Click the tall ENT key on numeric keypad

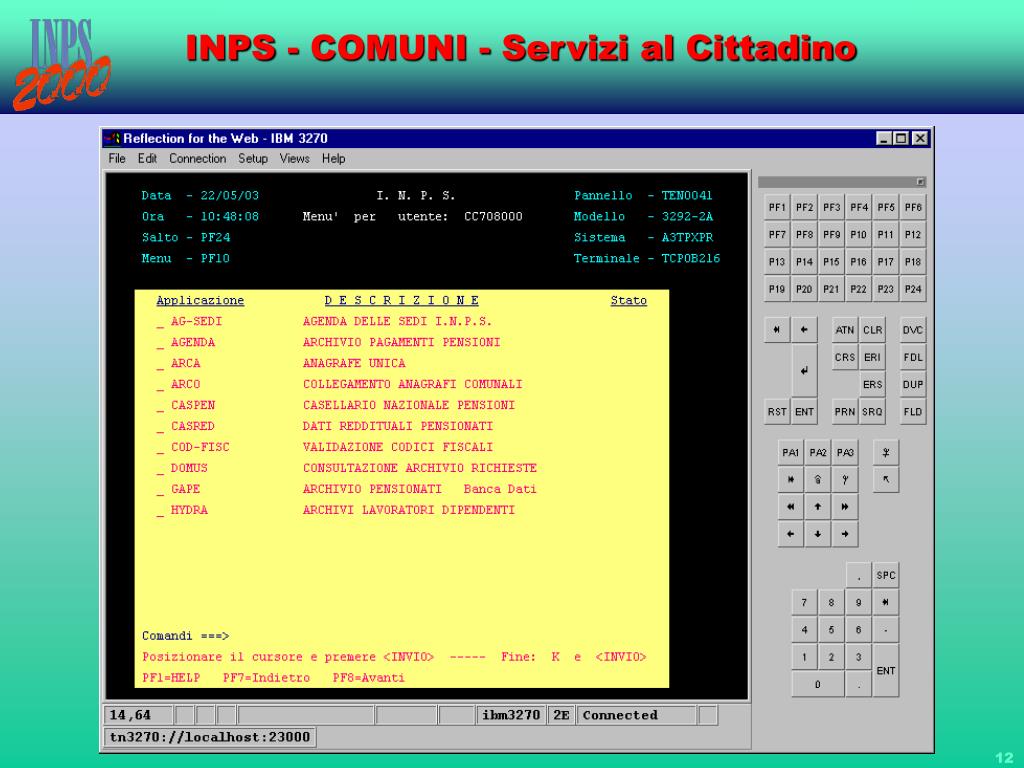(x=886, y=671)
